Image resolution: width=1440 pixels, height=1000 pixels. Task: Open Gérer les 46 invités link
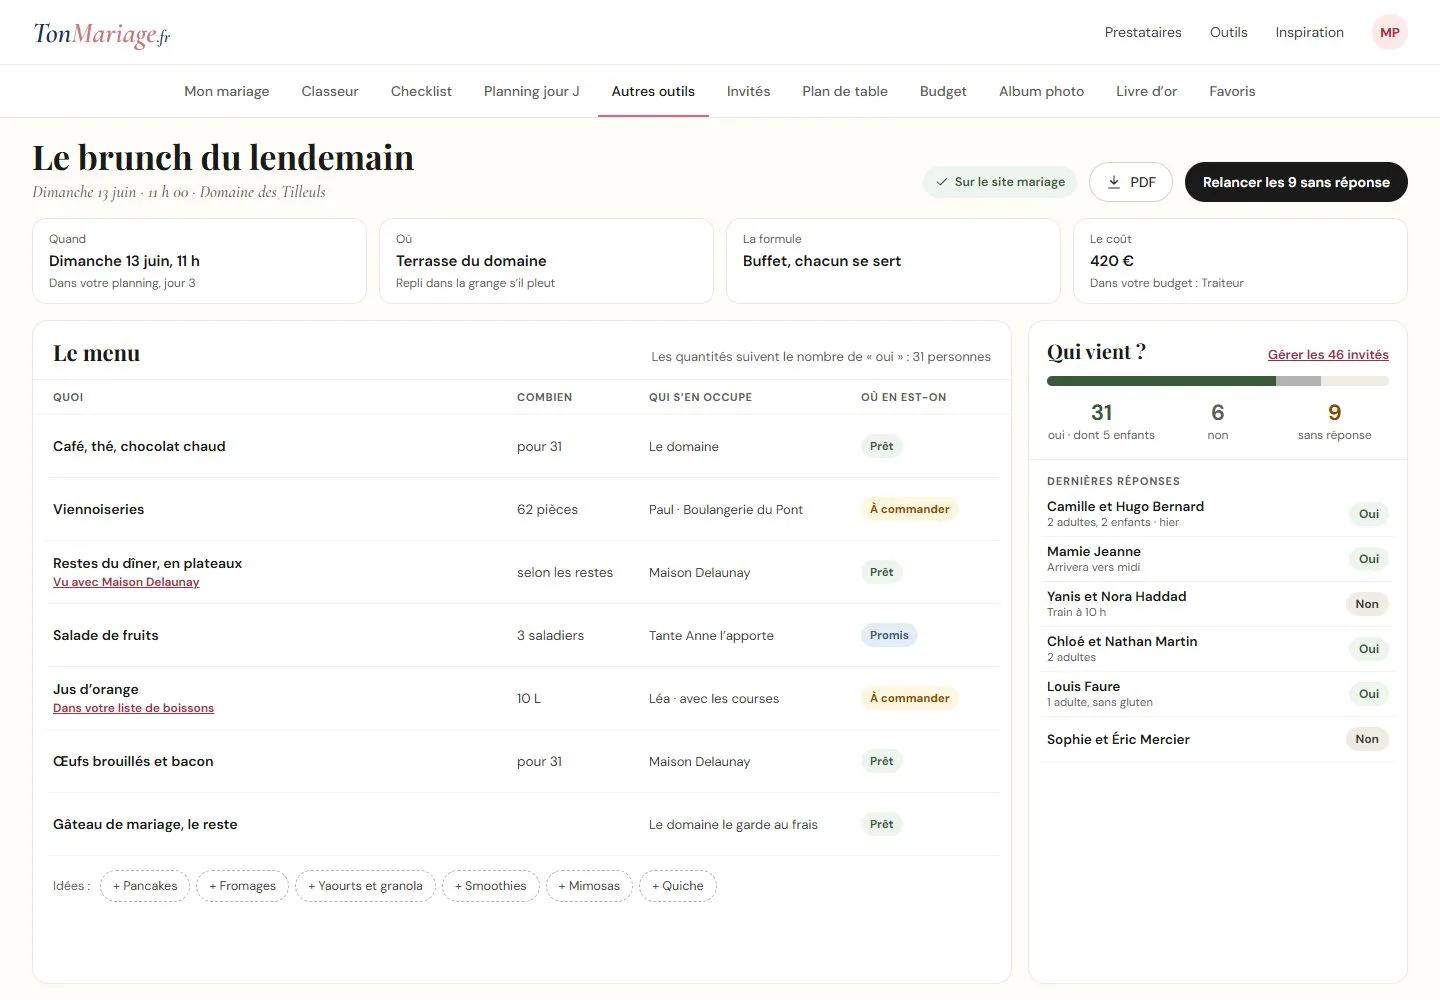pyautogui.click(x=1328, y=355)
